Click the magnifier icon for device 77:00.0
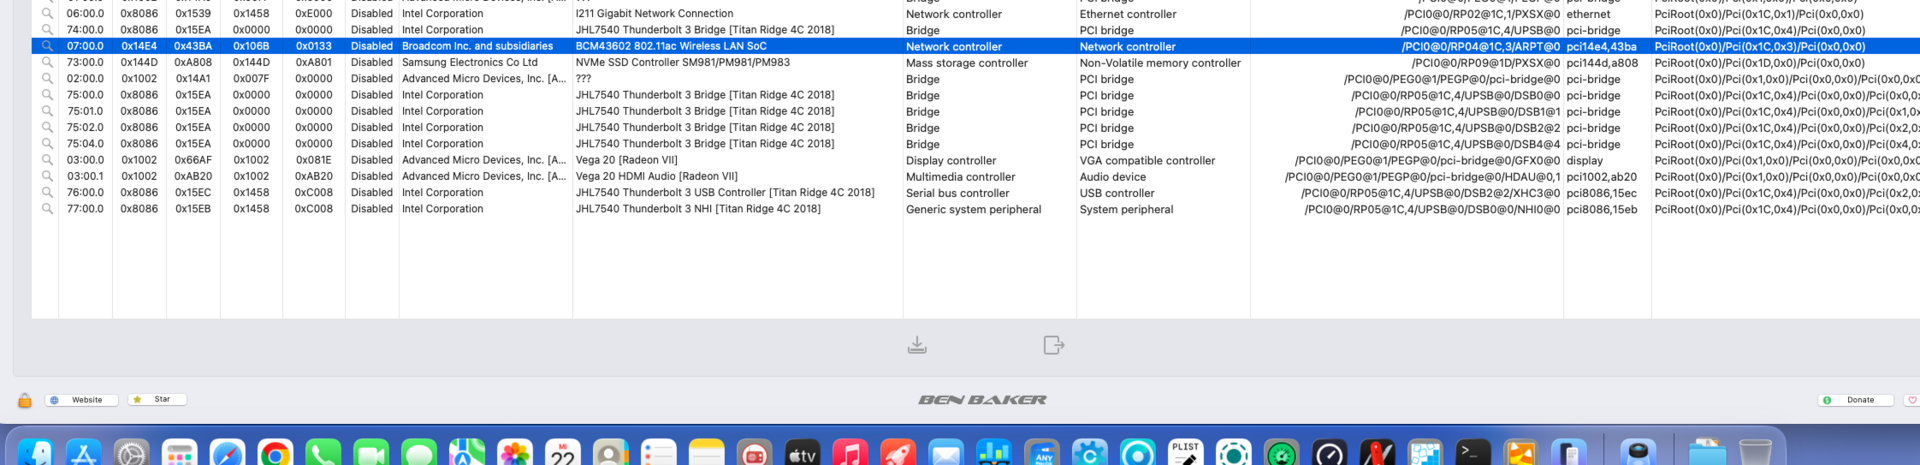1920x465 pixels. (x=47, y=209)
